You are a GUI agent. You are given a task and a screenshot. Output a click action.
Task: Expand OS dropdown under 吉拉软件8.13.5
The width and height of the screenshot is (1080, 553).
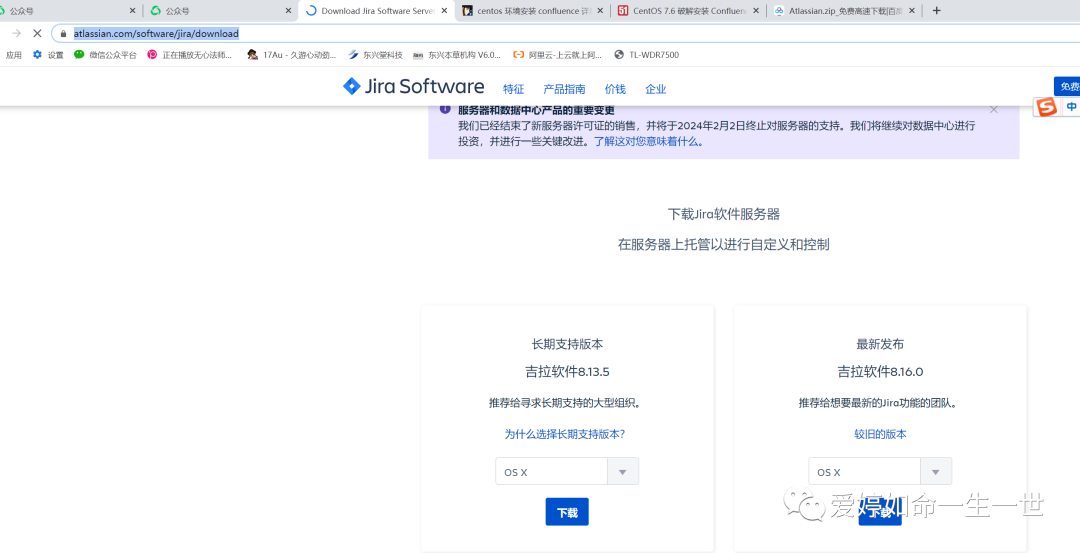pyautogui.click(x=567, y=472)
